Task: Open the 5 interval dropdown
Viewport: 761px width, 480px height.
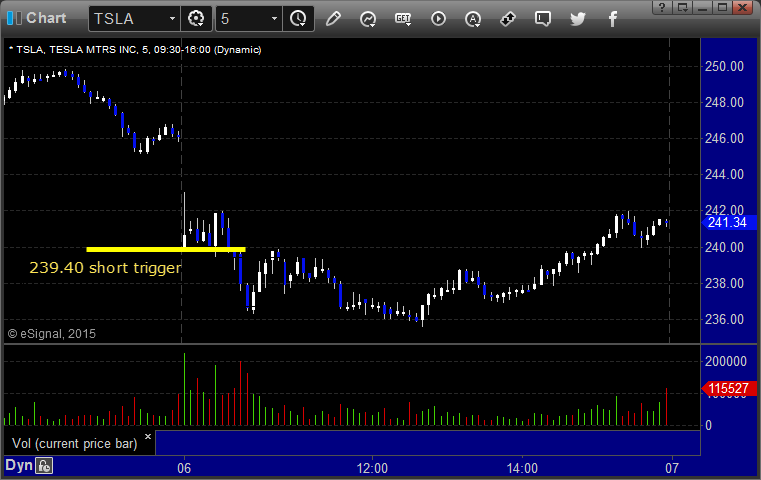Action: click(274, 19)
